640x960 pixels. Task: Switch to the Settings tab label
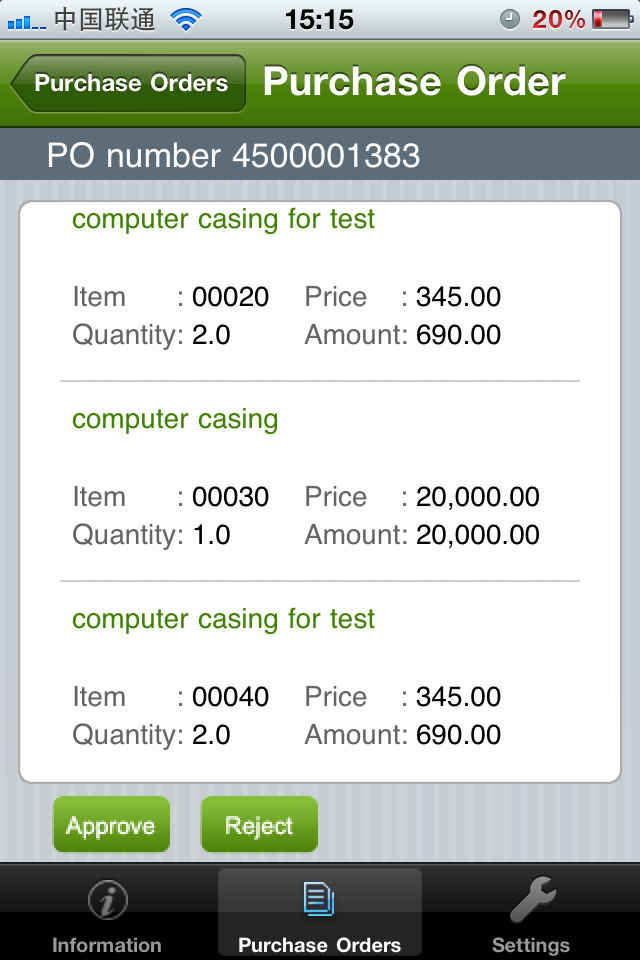(531, 945)
